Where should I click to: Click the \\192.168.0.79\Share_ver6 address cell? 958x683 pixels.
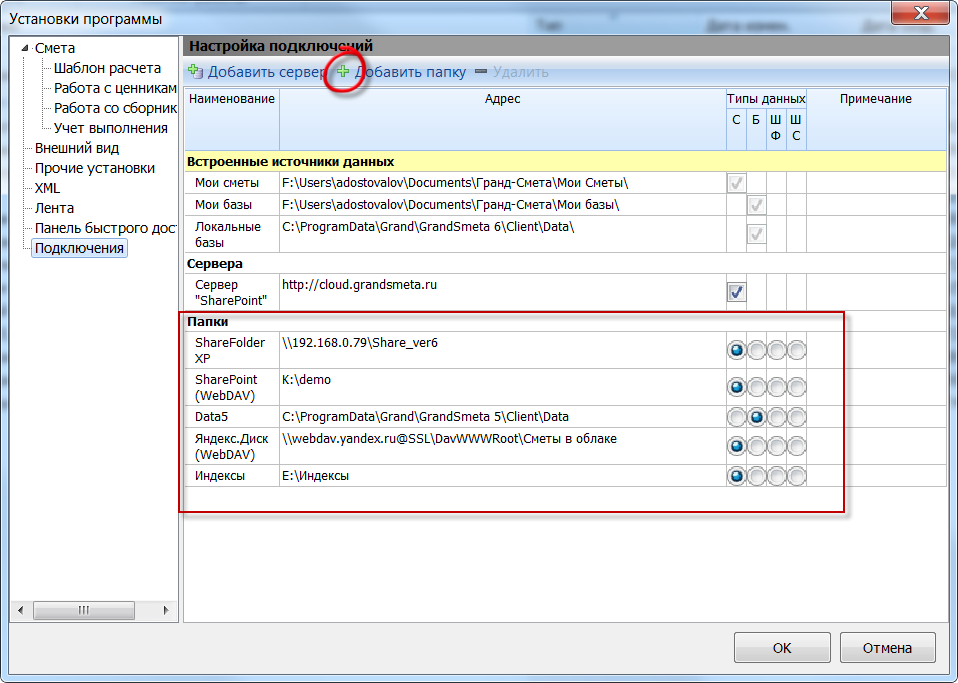coord(503,350)
